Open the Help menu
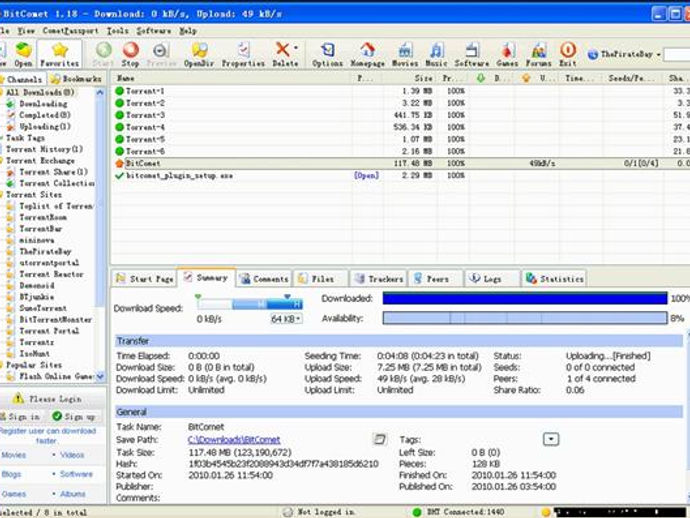The image size is (690, 518). (x=187, y=31)
